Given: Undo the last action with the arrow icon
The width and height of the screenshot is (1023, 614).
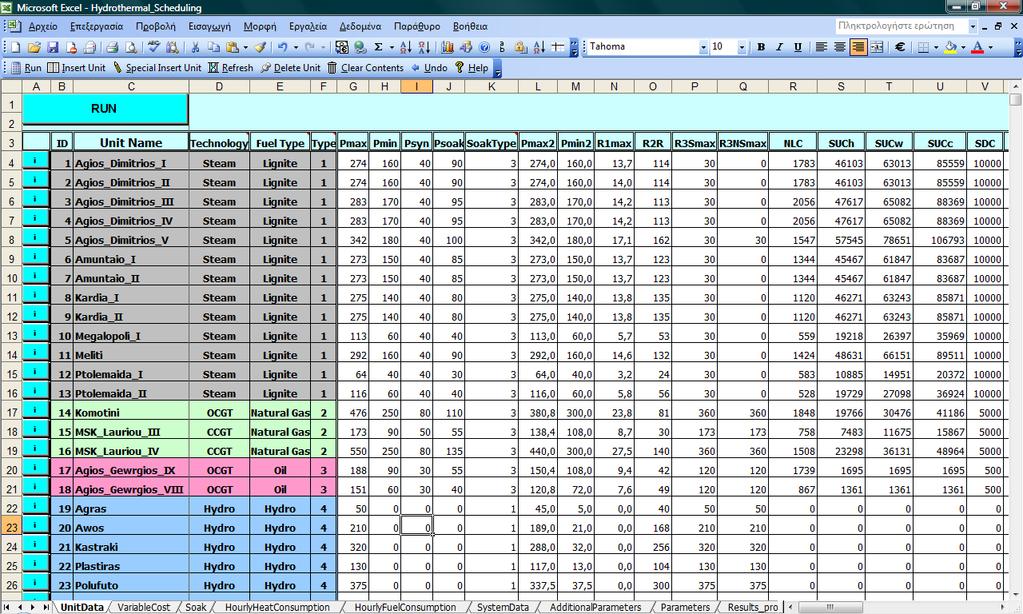Looking at the screenshot, I should click(x=282, y=47).
